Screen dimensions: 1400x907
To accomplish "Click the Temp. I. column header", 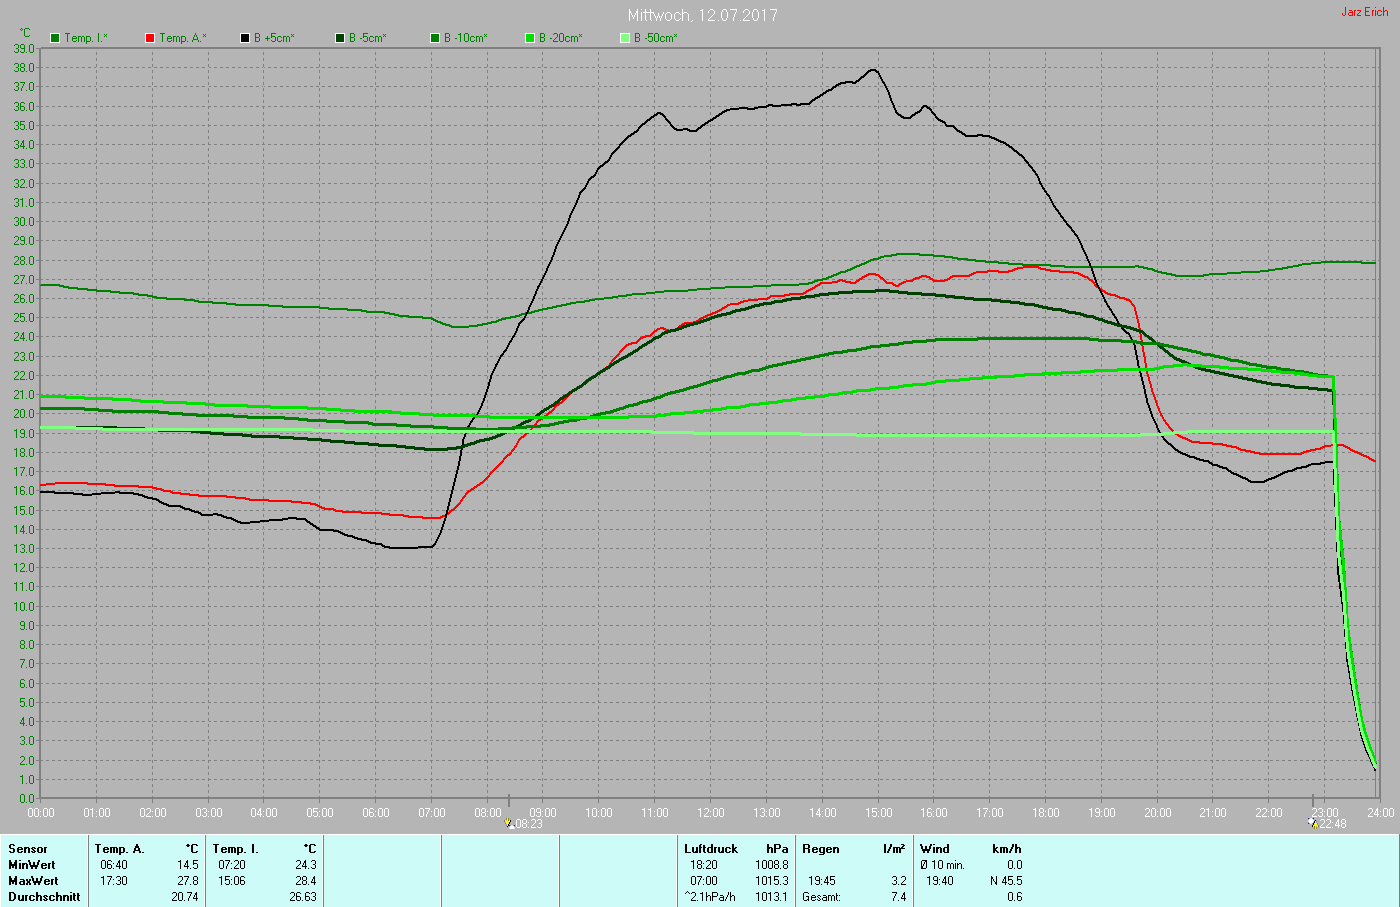I will click(236, 849).
